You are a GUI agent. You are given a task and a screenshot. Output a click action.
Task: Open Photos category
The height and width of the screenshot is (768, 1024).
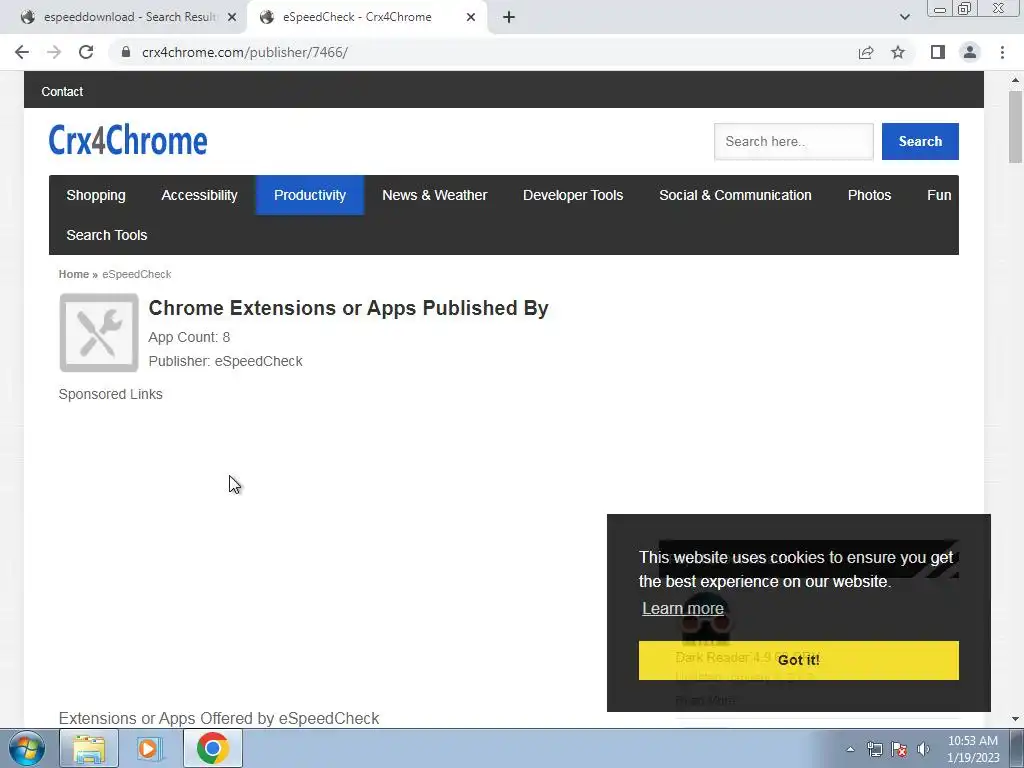point(869,195)
